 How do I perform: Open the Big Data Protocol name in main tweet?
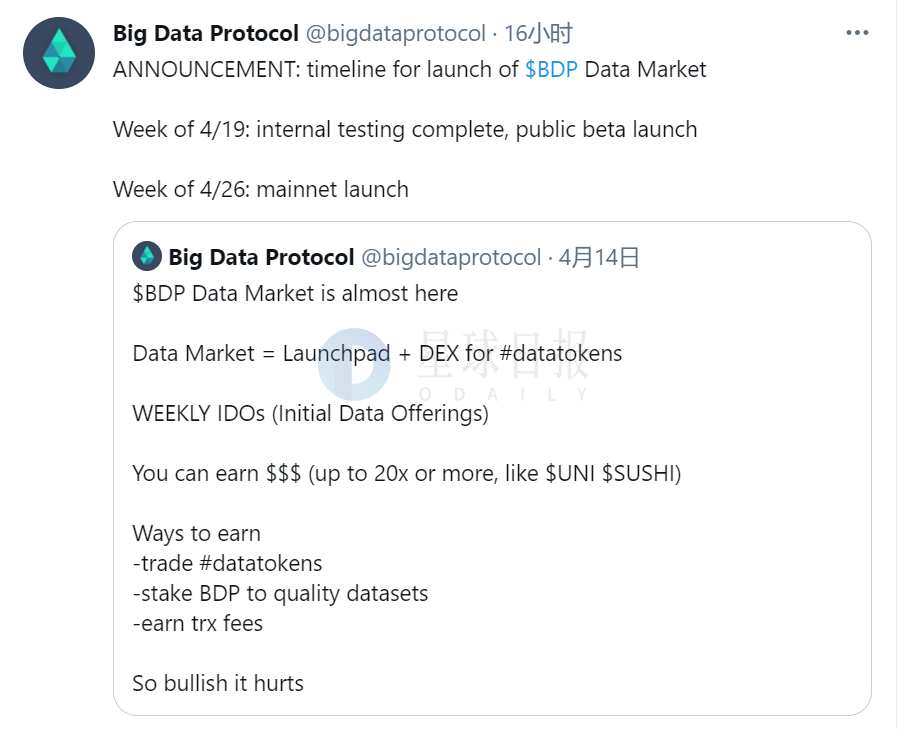[x=205, y=33]
